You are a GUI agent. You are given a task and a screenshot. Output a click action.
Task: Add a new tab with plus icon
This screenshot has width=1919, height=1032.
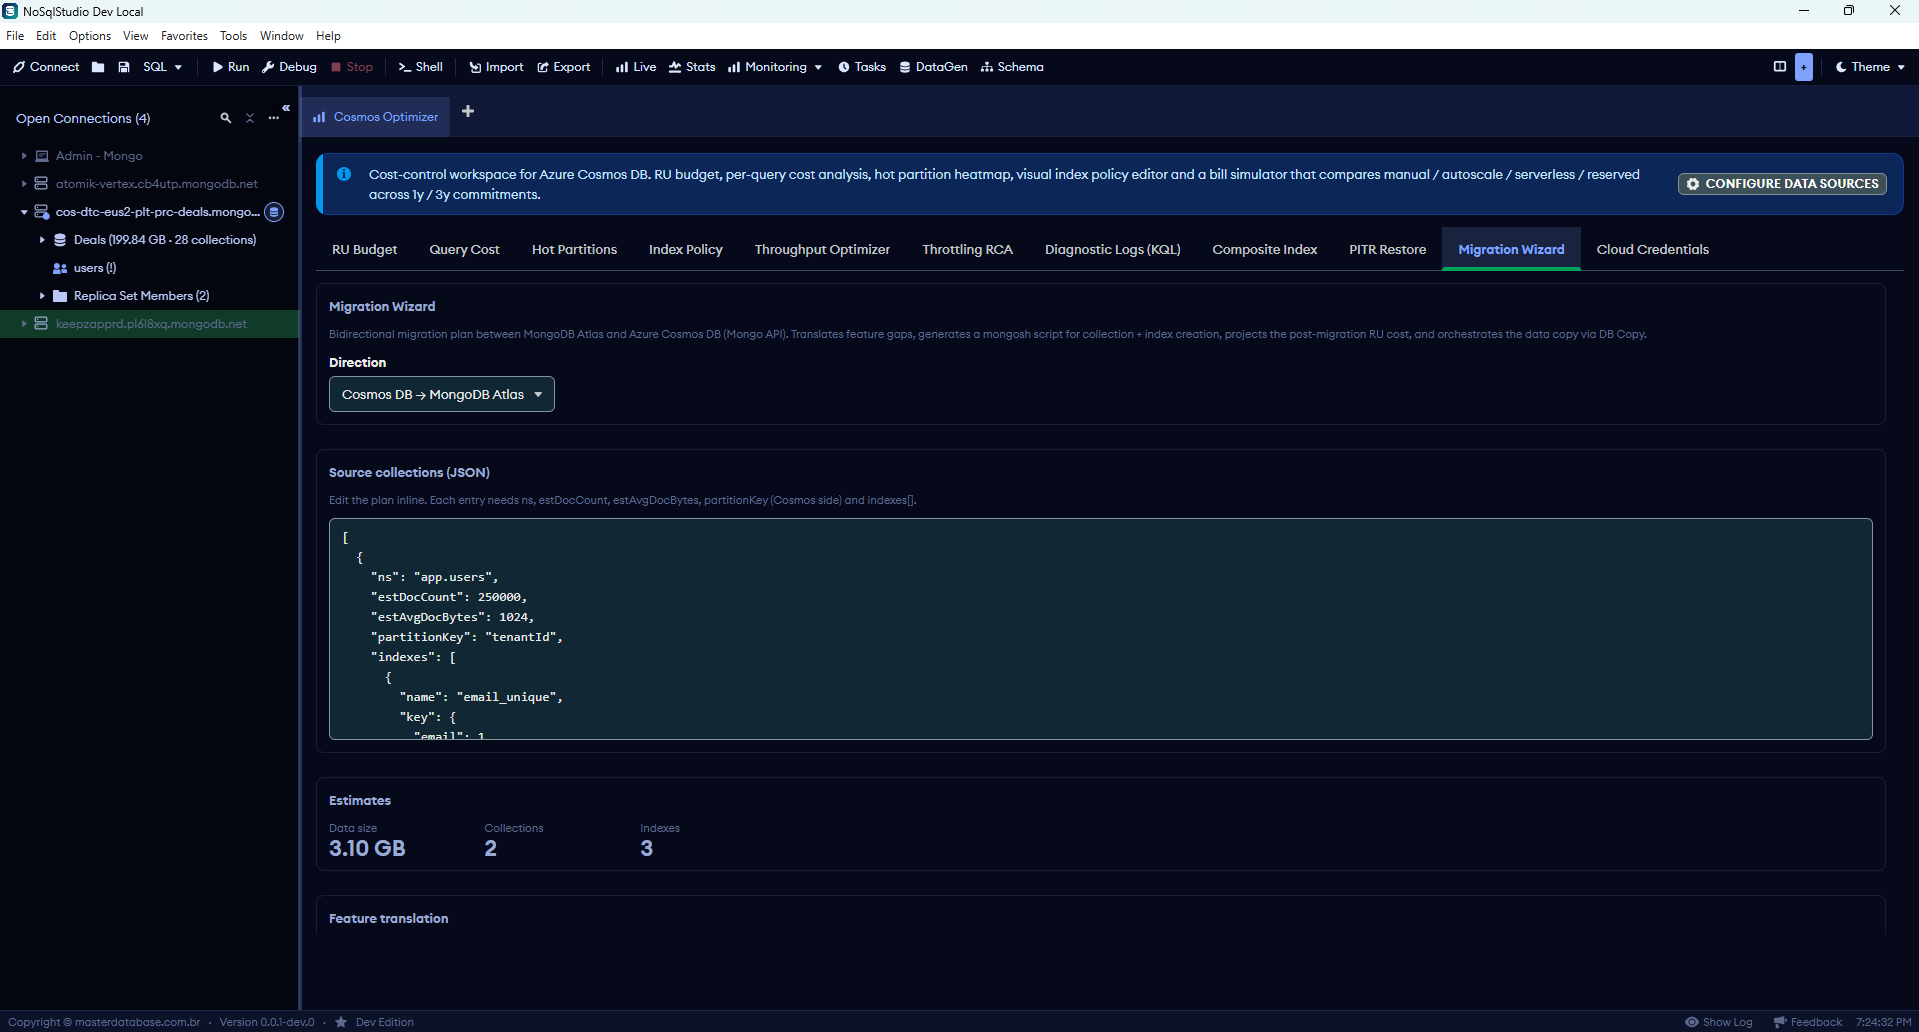click(x=468, y=111)
